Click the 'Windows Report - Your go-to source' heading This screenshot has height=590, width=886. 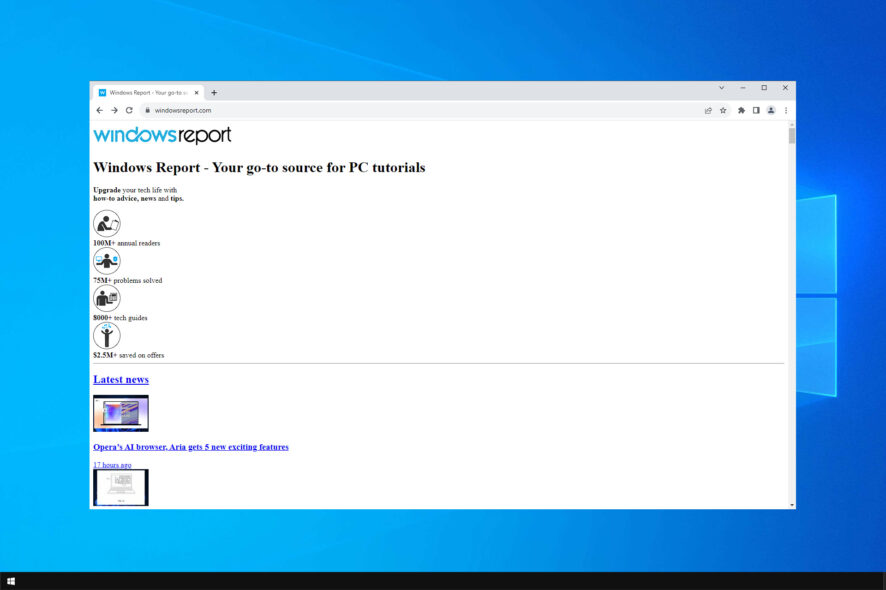pos(259,168)
